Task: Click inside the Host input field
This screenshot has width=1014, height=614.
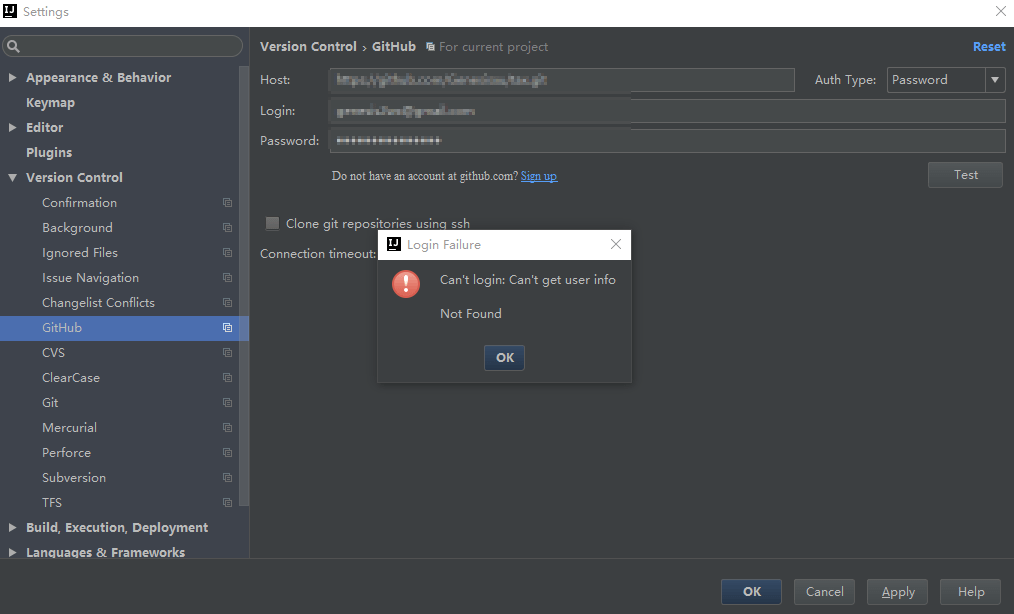Action: pos(560,79)
